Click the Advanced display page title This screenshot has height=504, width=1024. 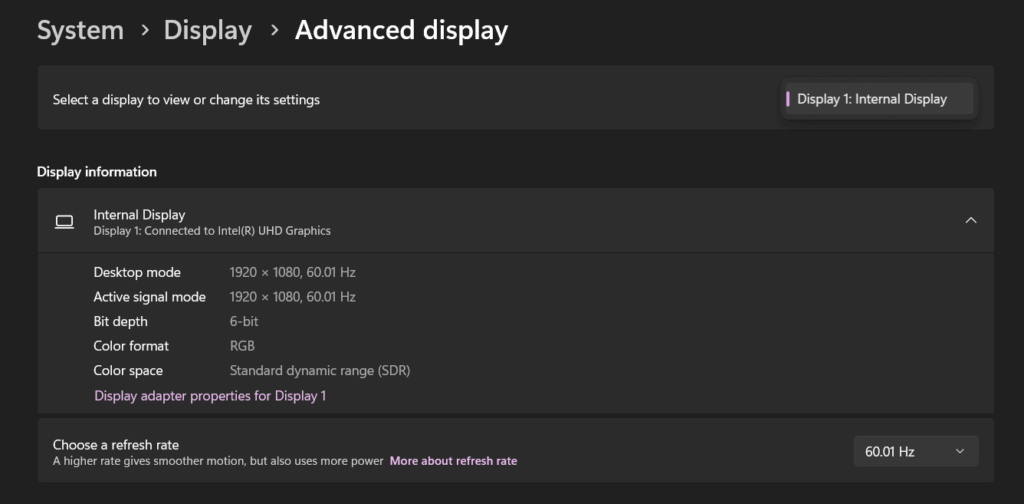coord(401,31)
